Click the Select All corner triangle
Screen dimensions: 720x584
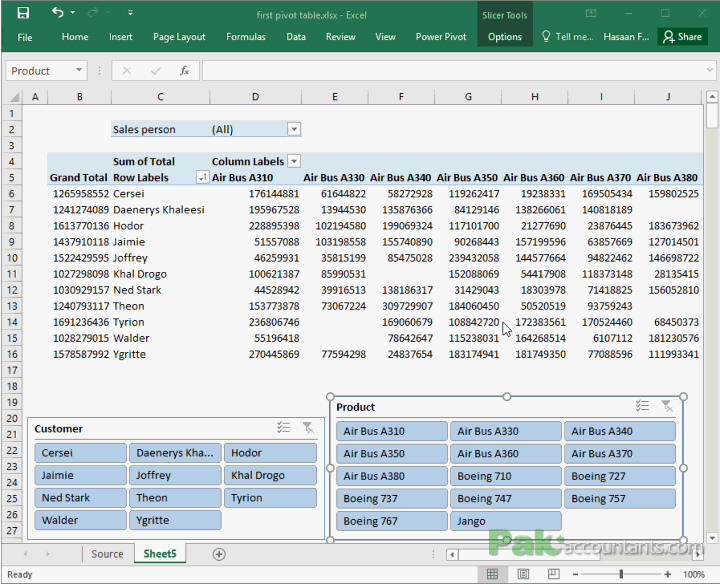pyautogui.click(x=14, y=97)
